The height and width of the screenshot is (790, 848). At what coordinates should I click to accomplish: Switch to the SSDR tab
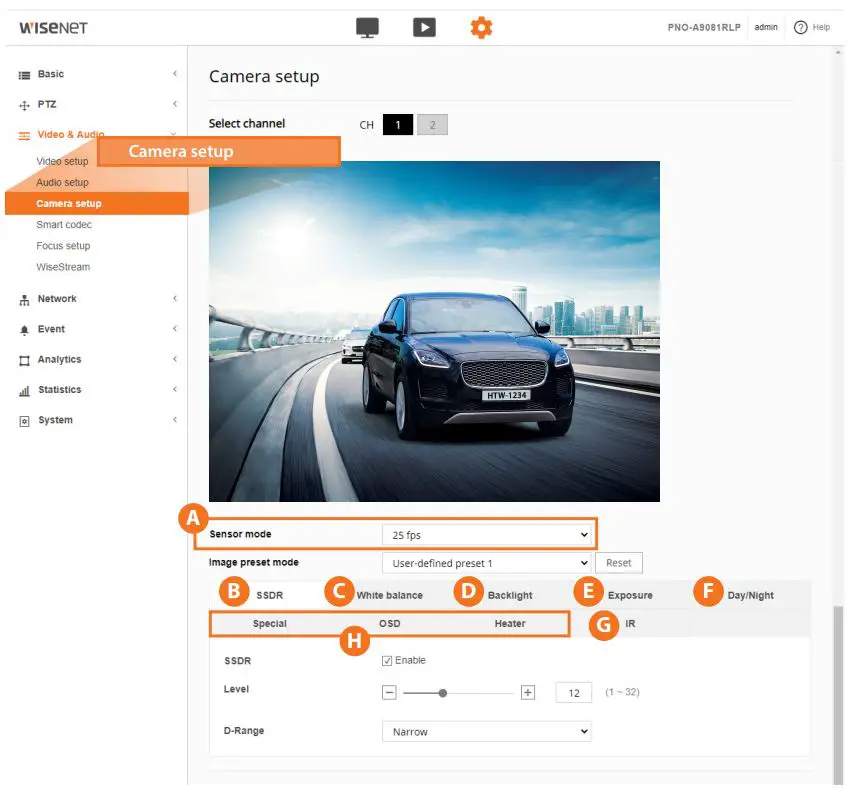(269, 595)
